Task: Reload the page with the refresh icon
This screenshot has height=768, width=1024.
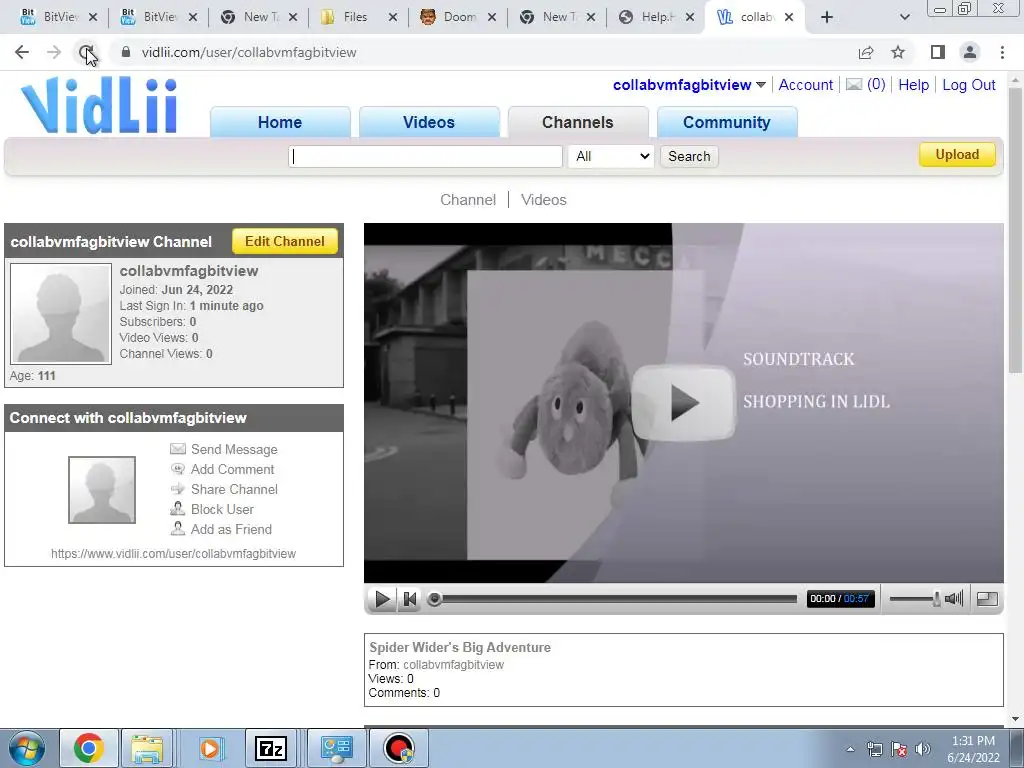Action: click(86, 52)
